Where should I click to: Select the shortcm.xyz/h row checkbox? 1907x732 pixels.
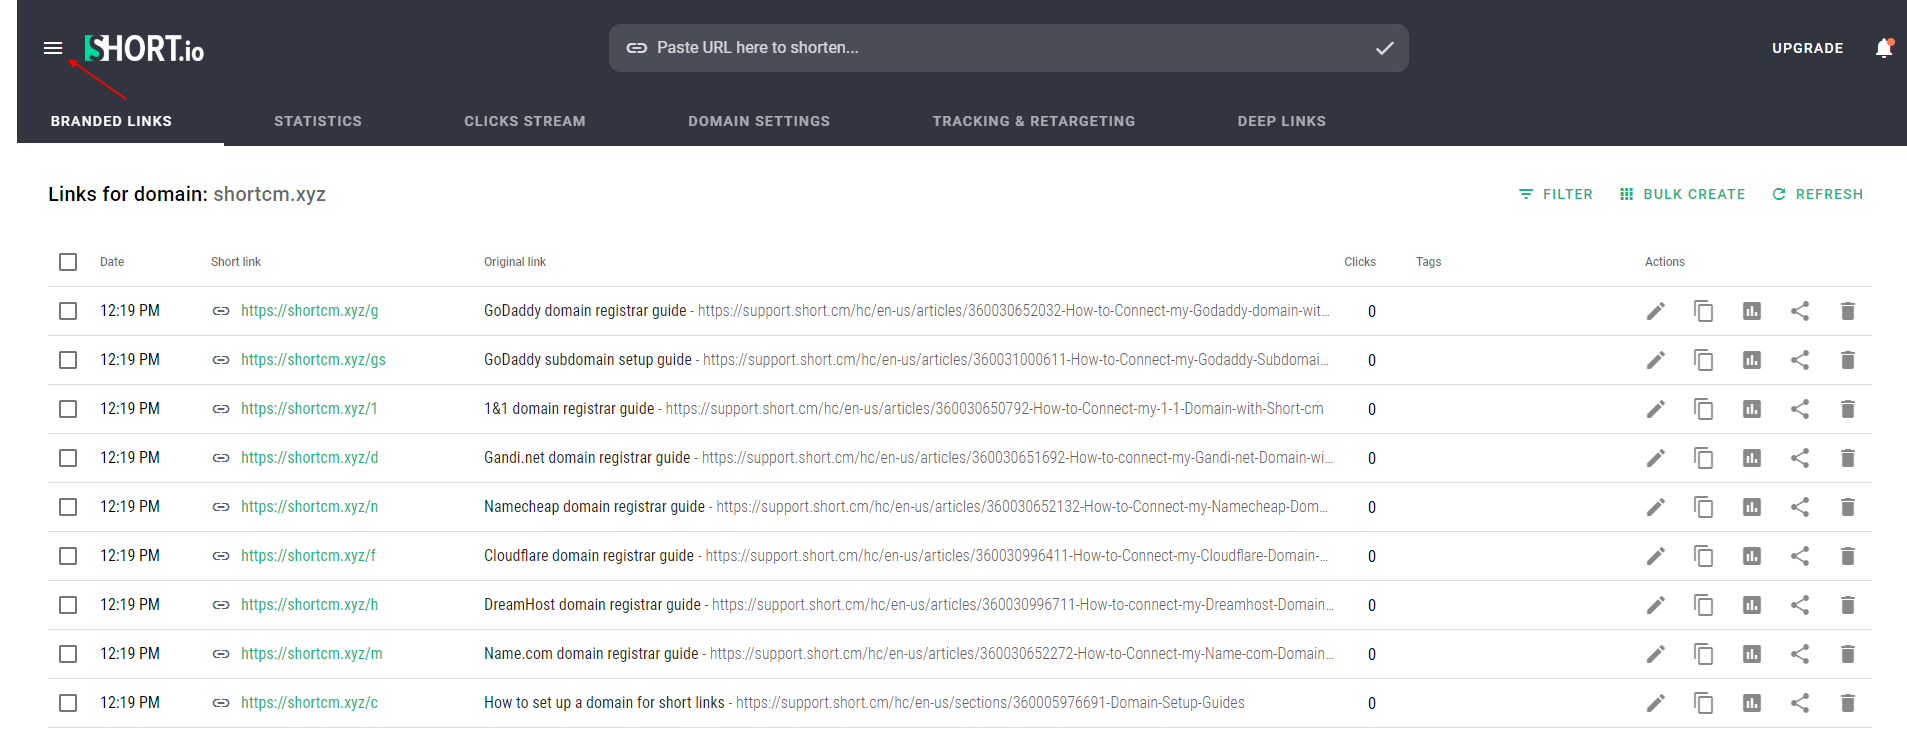pos(68,605)
